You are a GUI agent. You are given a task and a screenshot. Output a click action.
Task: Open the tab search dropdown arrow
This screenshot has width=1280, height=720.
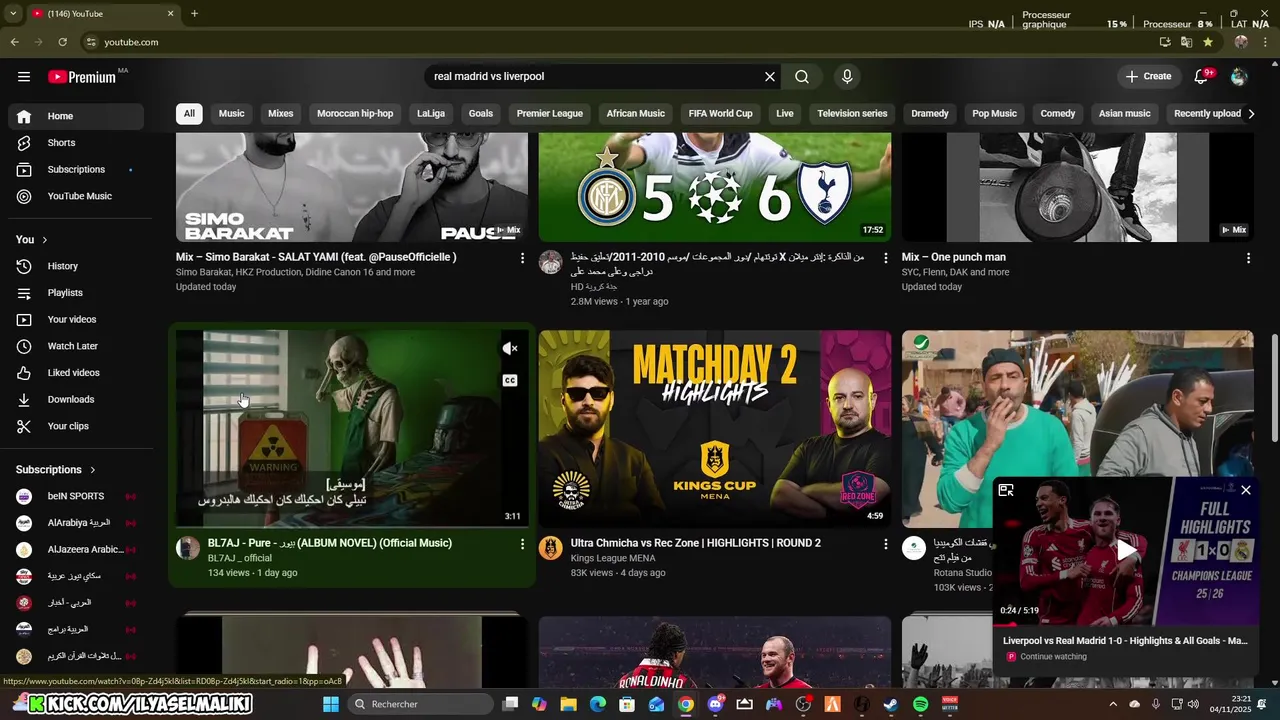[13, 14]
